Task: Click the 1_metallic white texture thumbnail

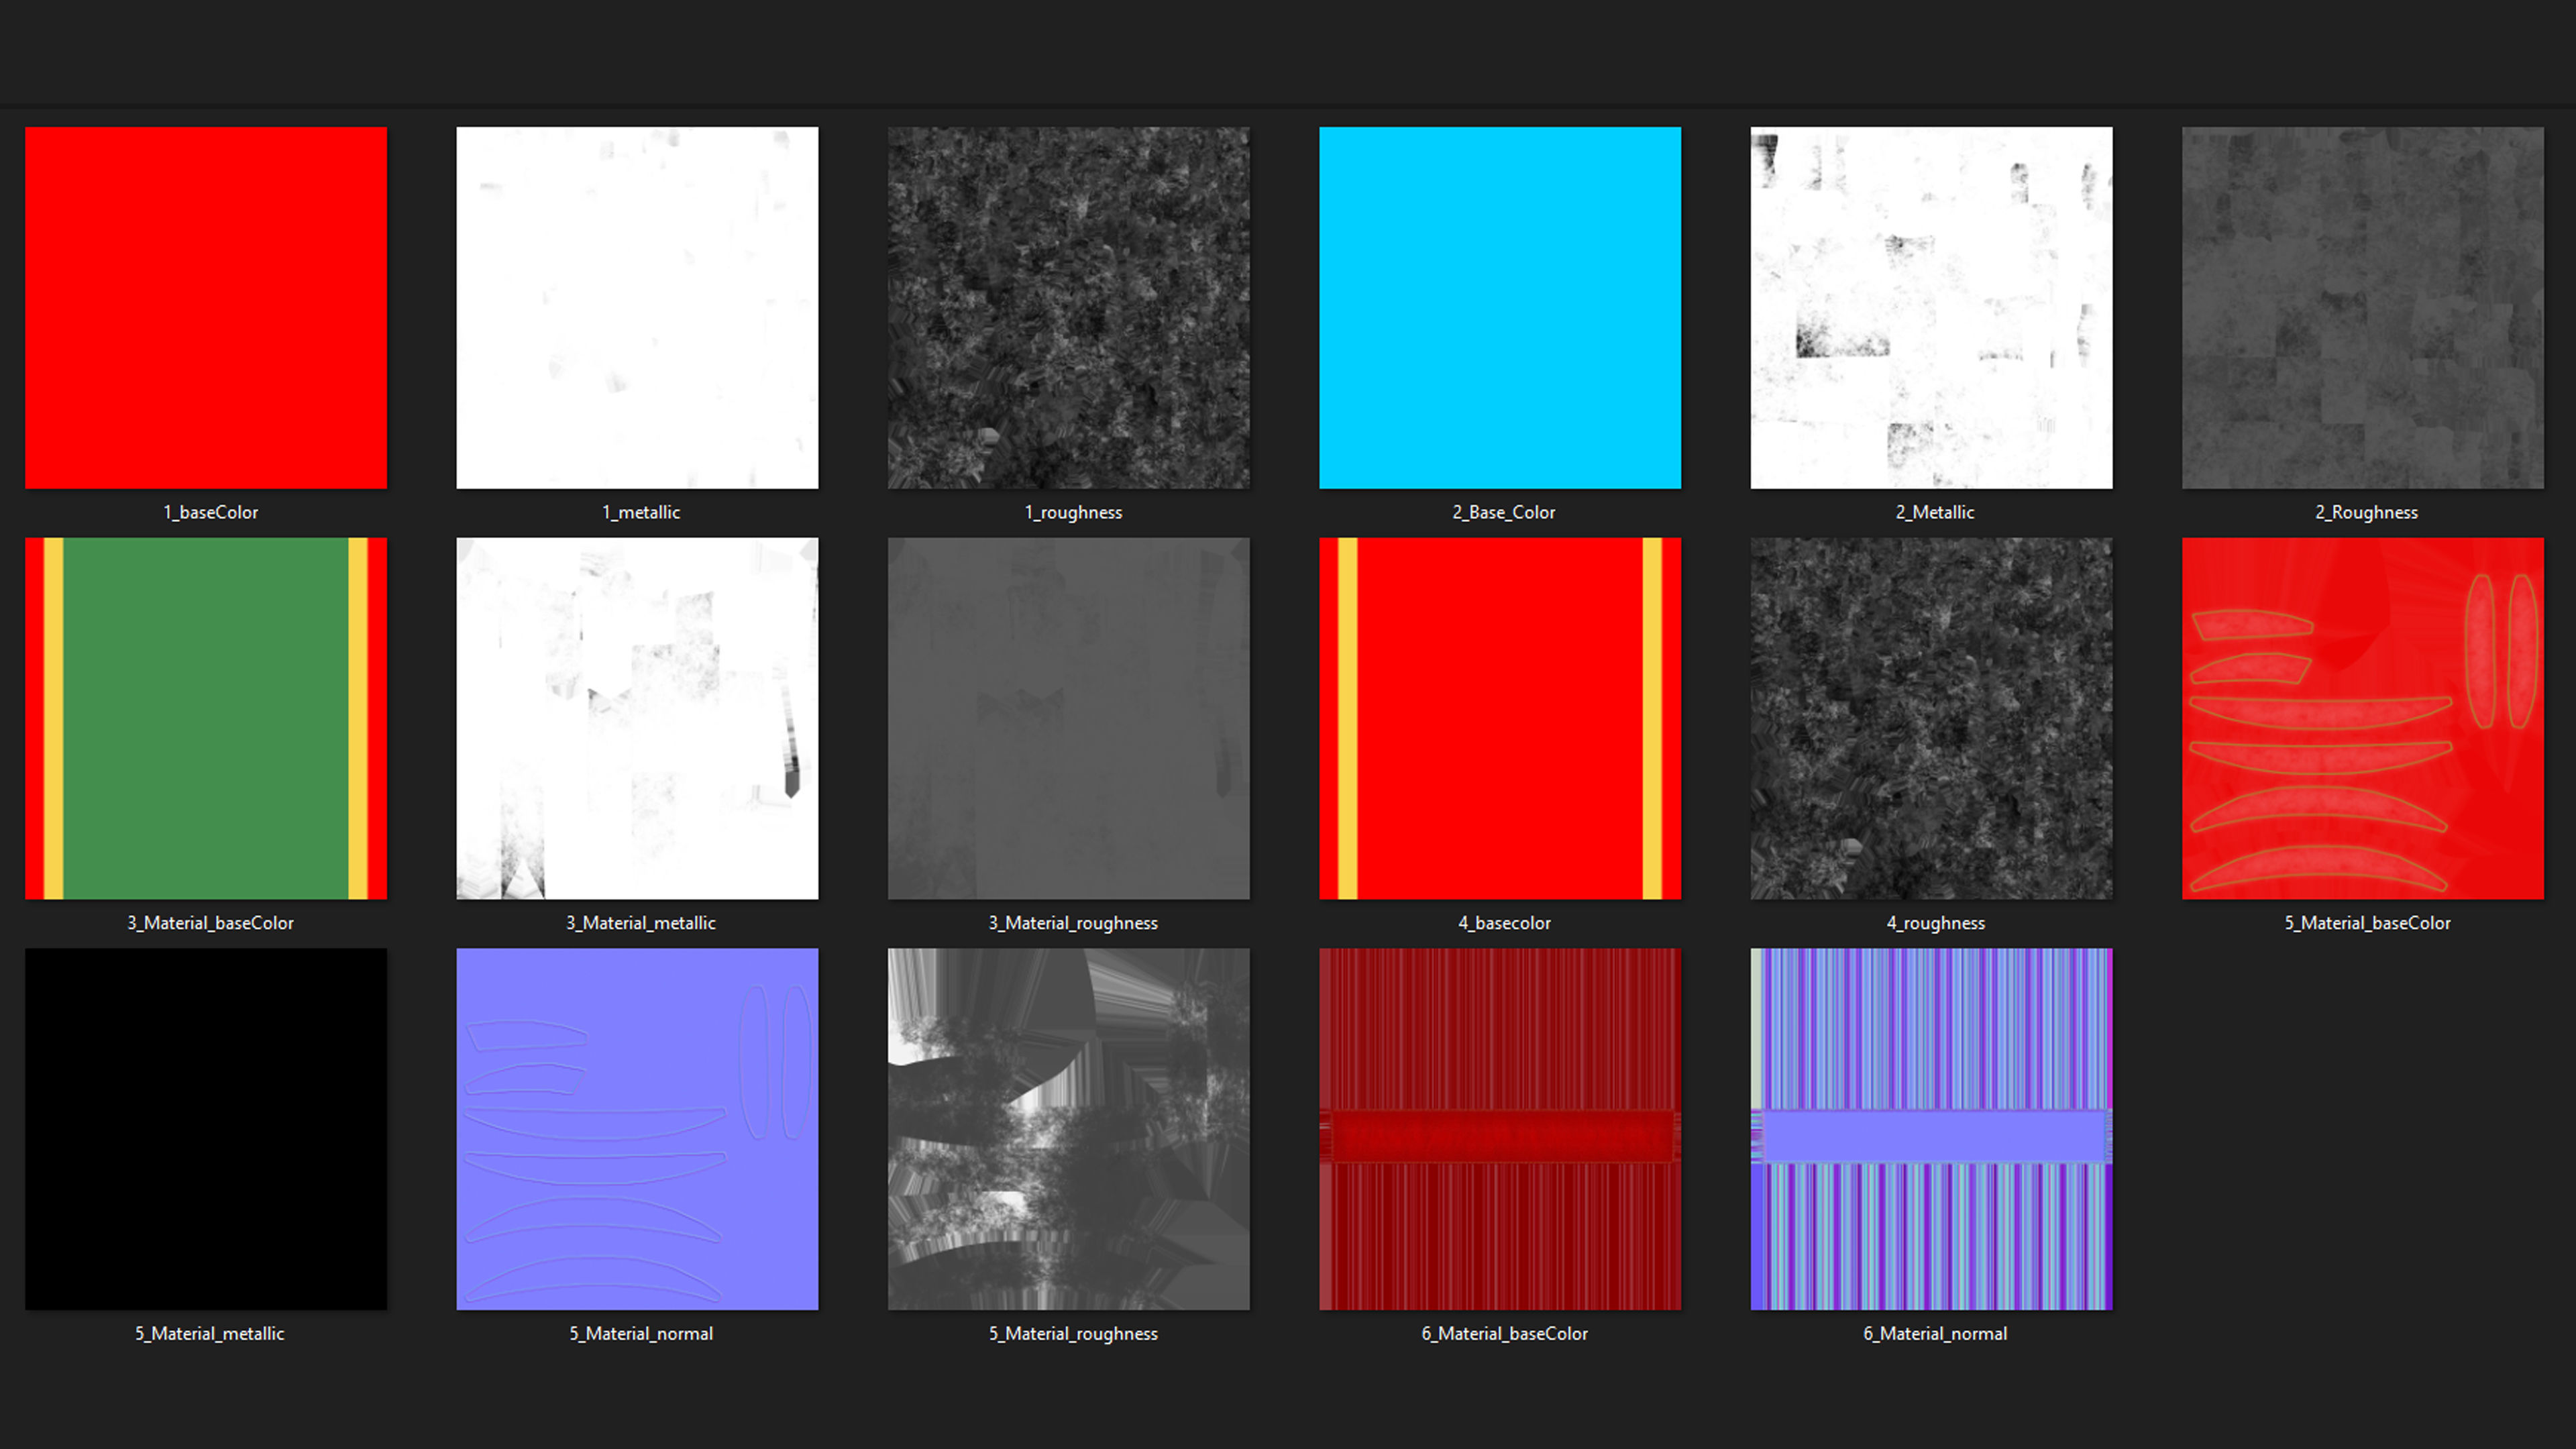Action: [637, 307]
